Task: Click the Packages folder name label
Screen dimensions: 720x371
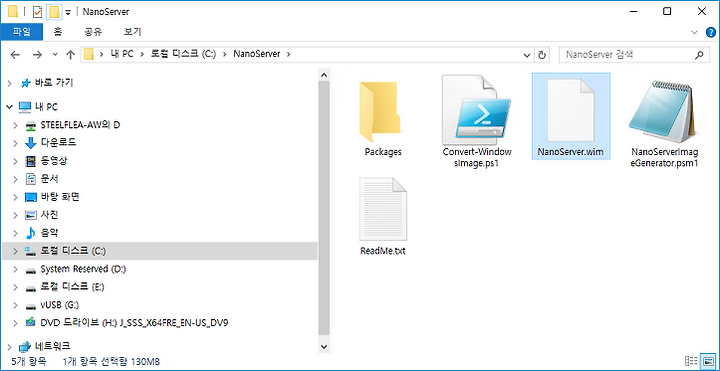Action: pyautogui.click(x=383, y=152)
